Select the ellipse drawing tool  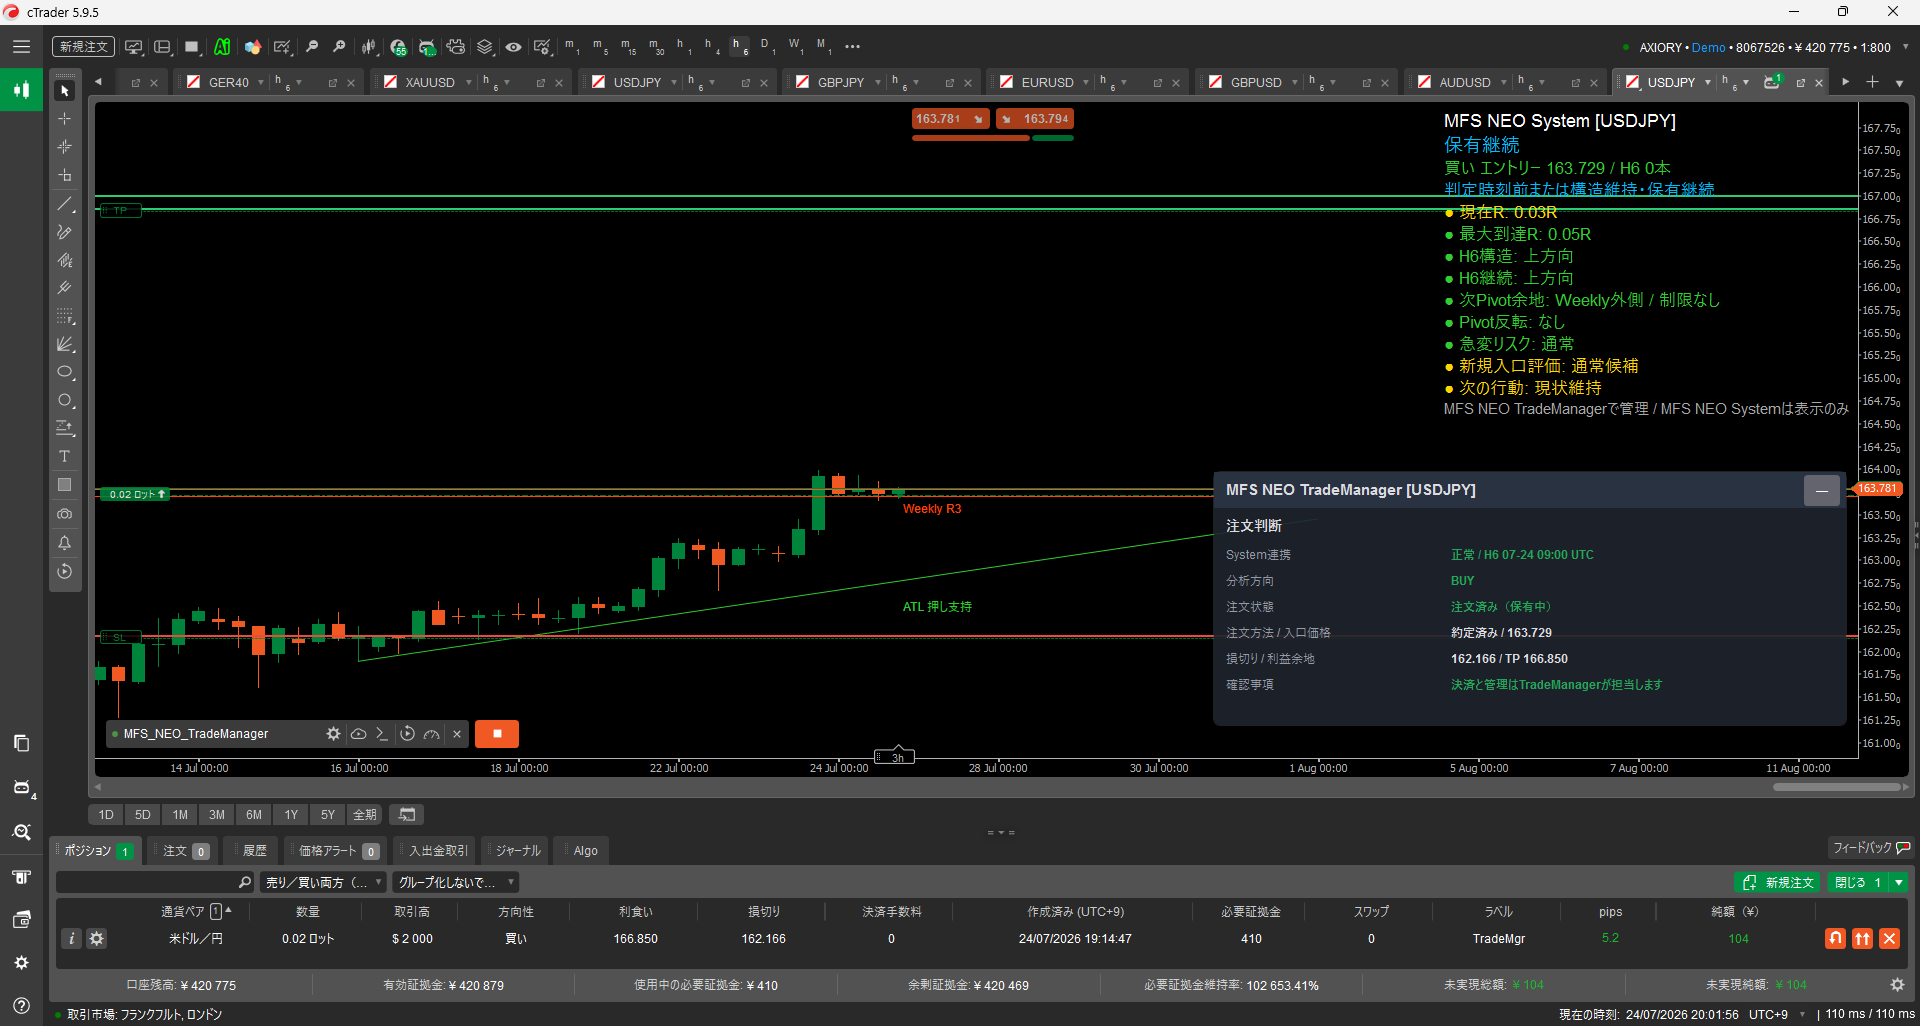pos(65,372)
